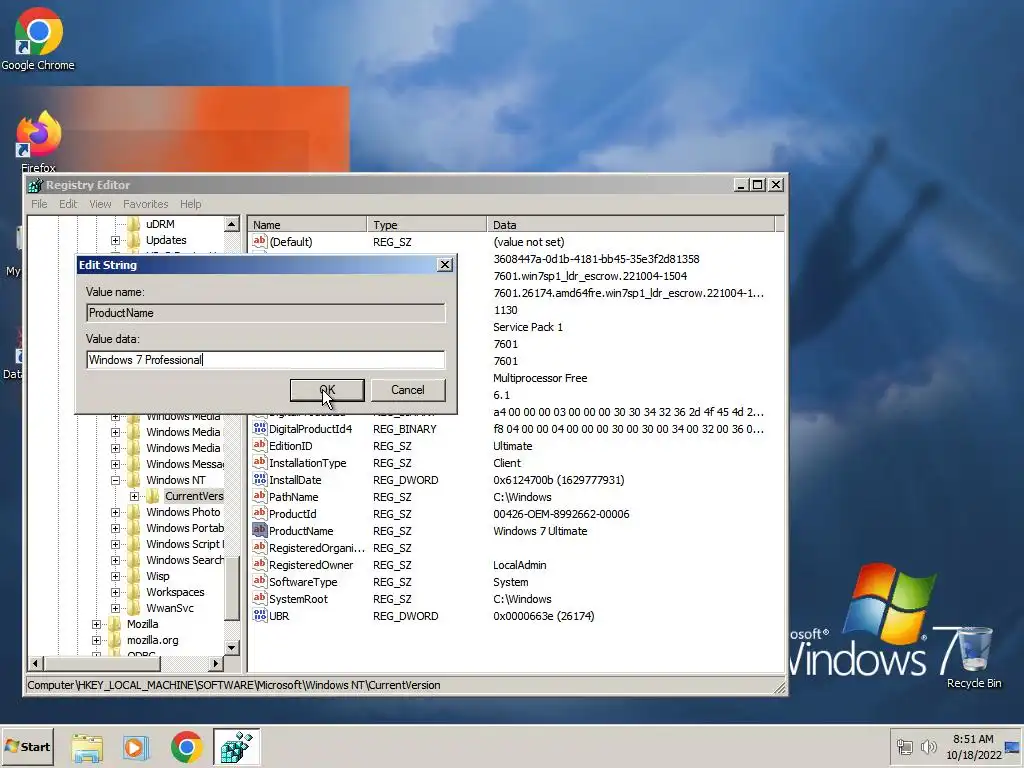Click the Type column header
1024x768 pixels.
(x=427, y=225)
